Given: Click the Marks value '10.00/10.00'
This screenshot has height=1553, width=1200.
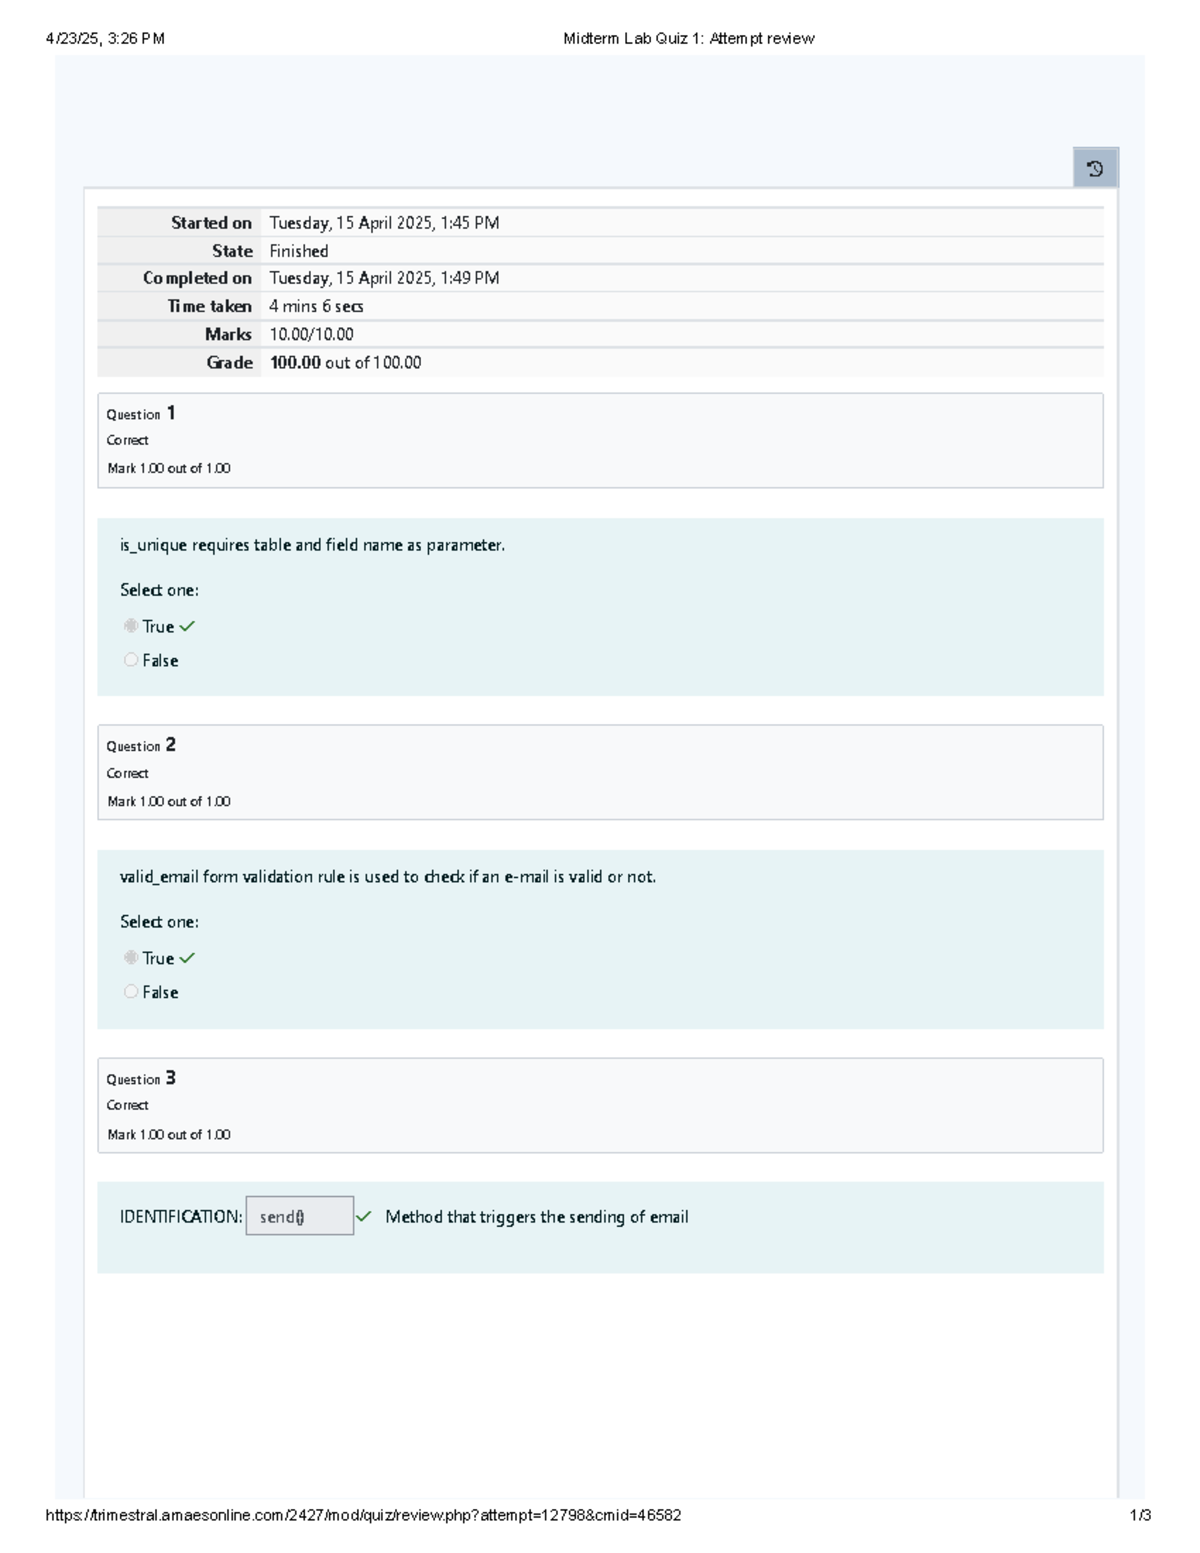Looking at the screenshot, I should click(x=311, y=334).
